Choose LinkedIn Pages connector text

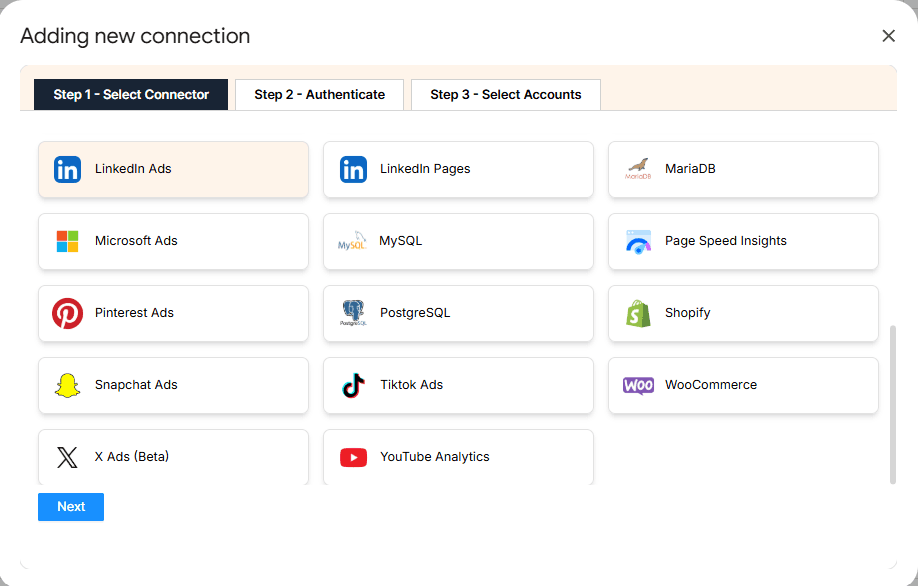click(x=425, y=169)
